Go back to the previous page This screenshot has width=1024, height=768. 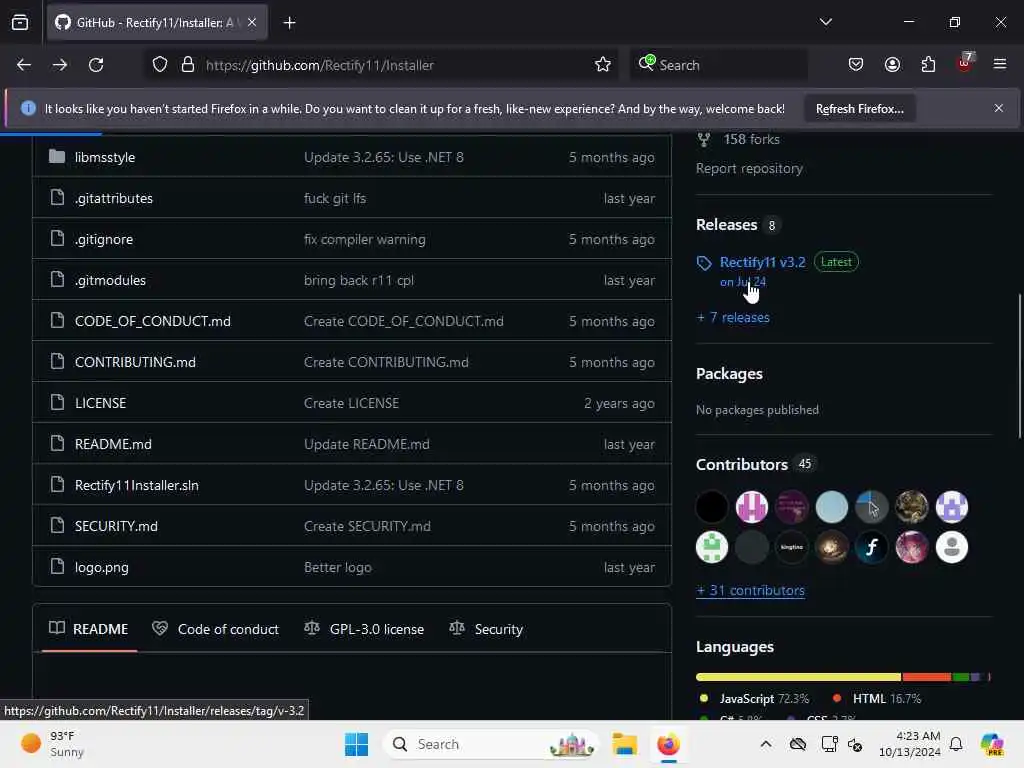coord(24,65)
